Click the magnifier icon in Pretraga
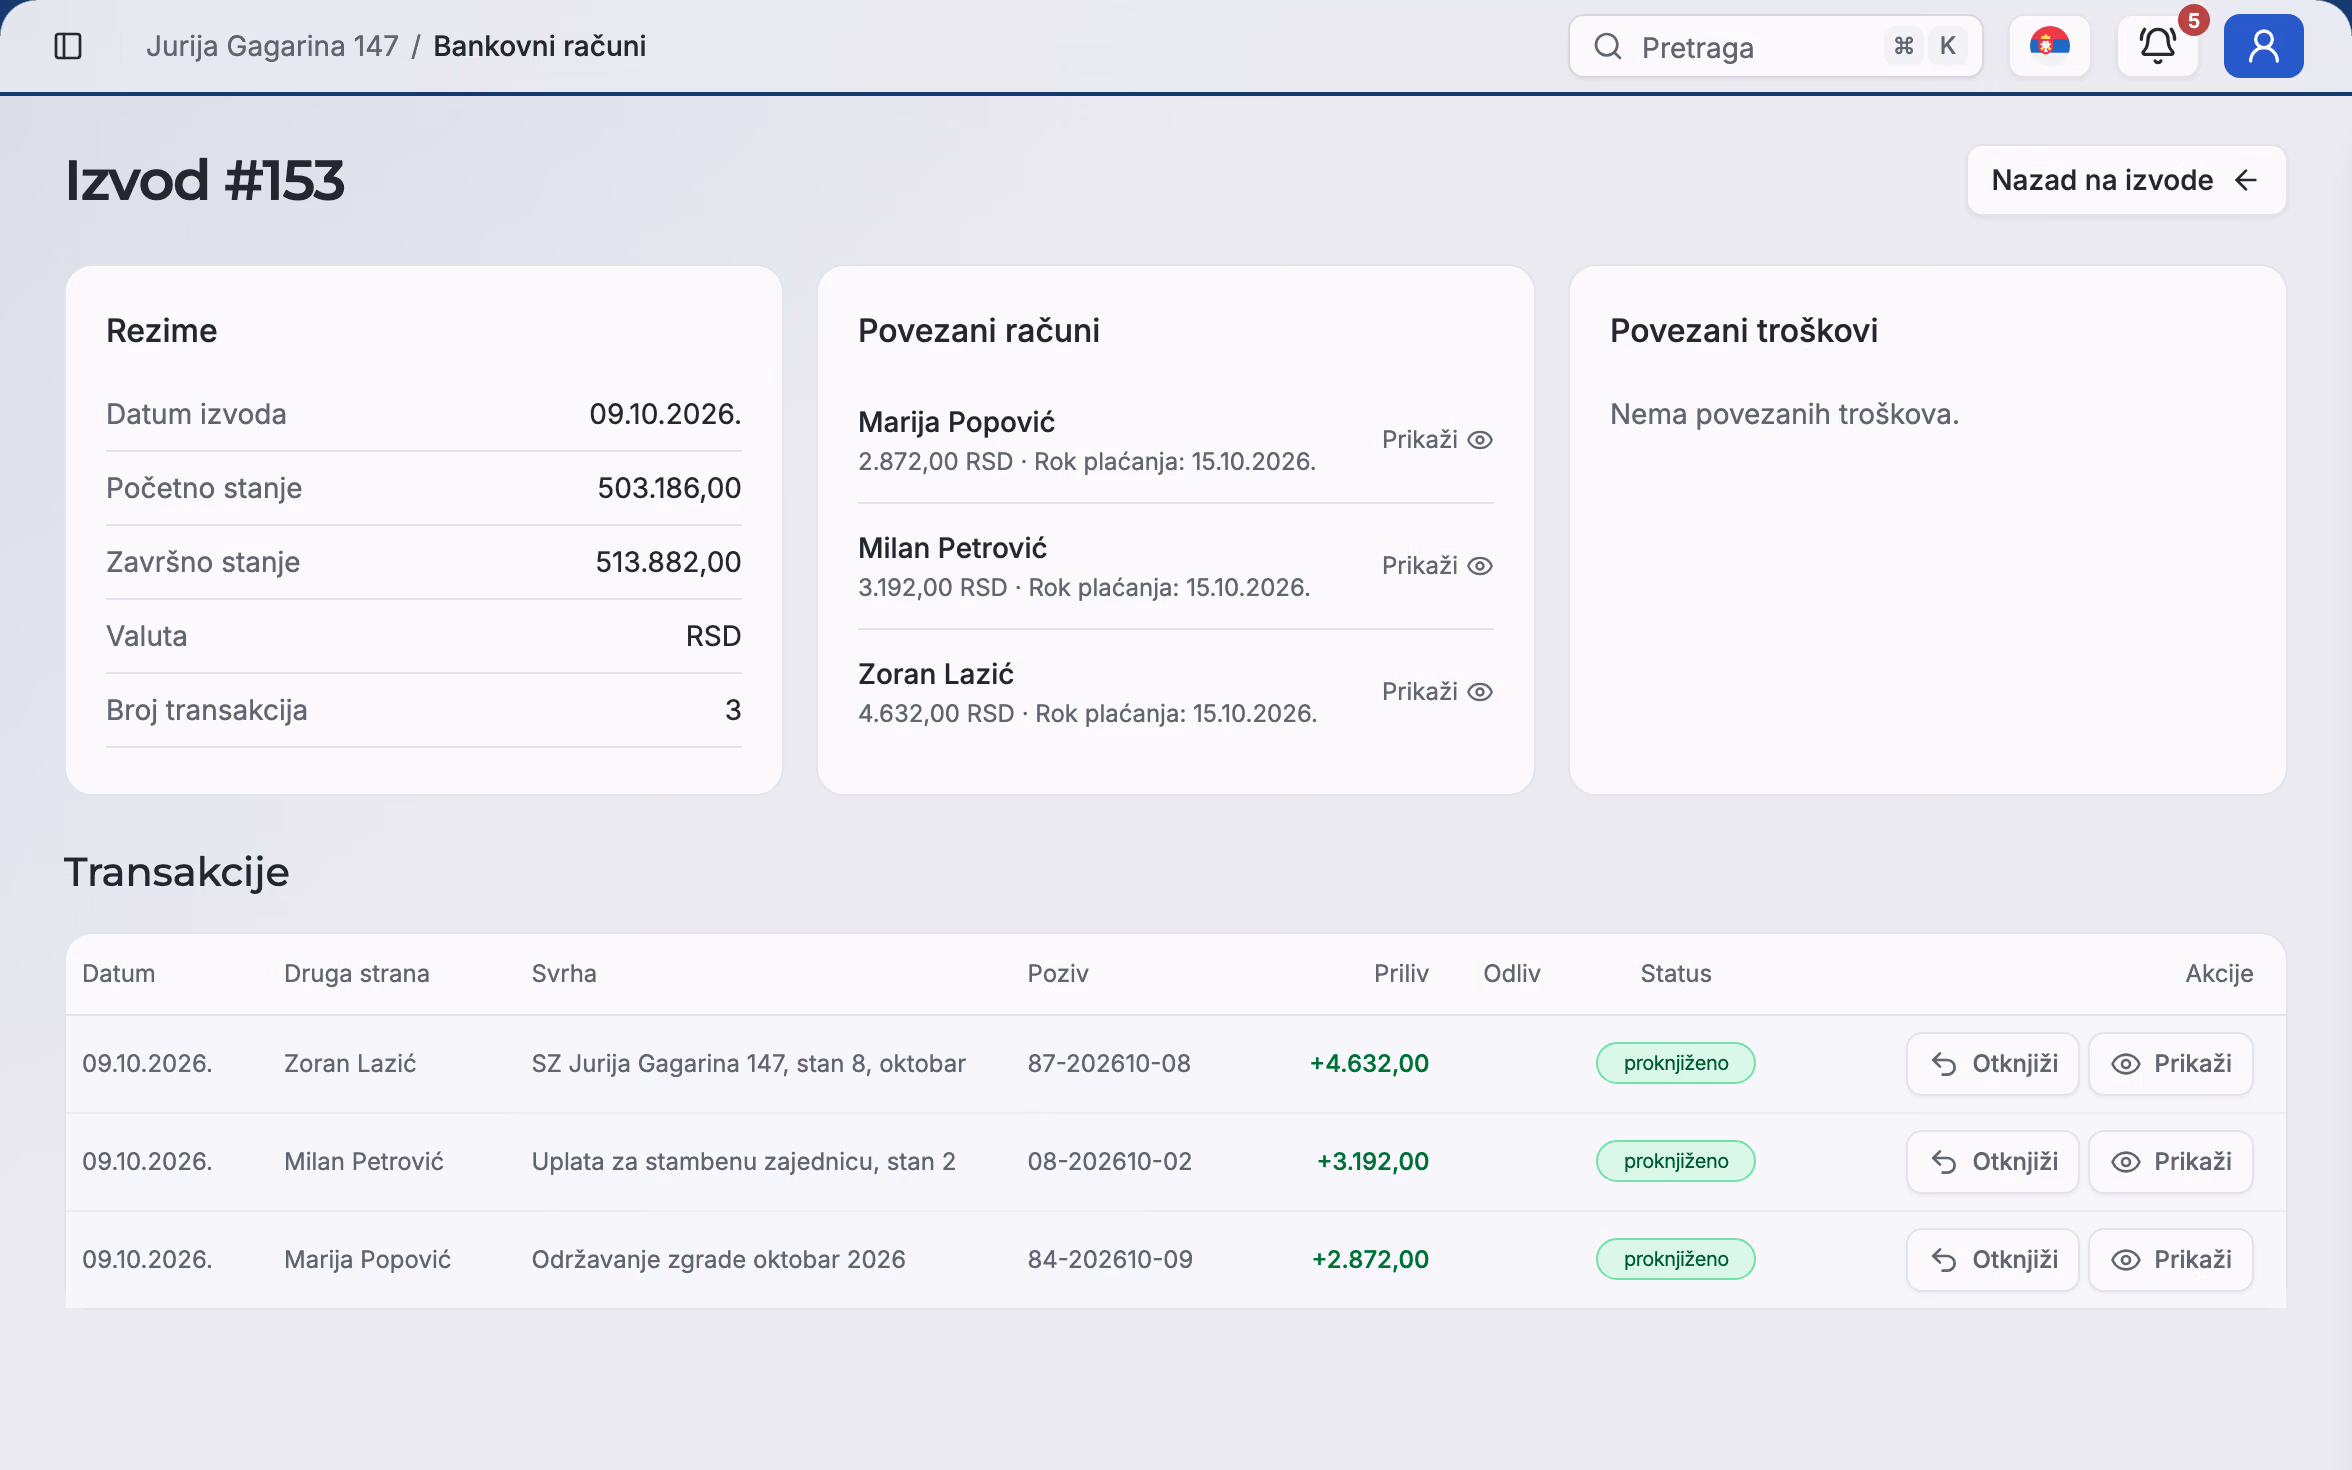2352x1470 pixels. click(1607, 46)
